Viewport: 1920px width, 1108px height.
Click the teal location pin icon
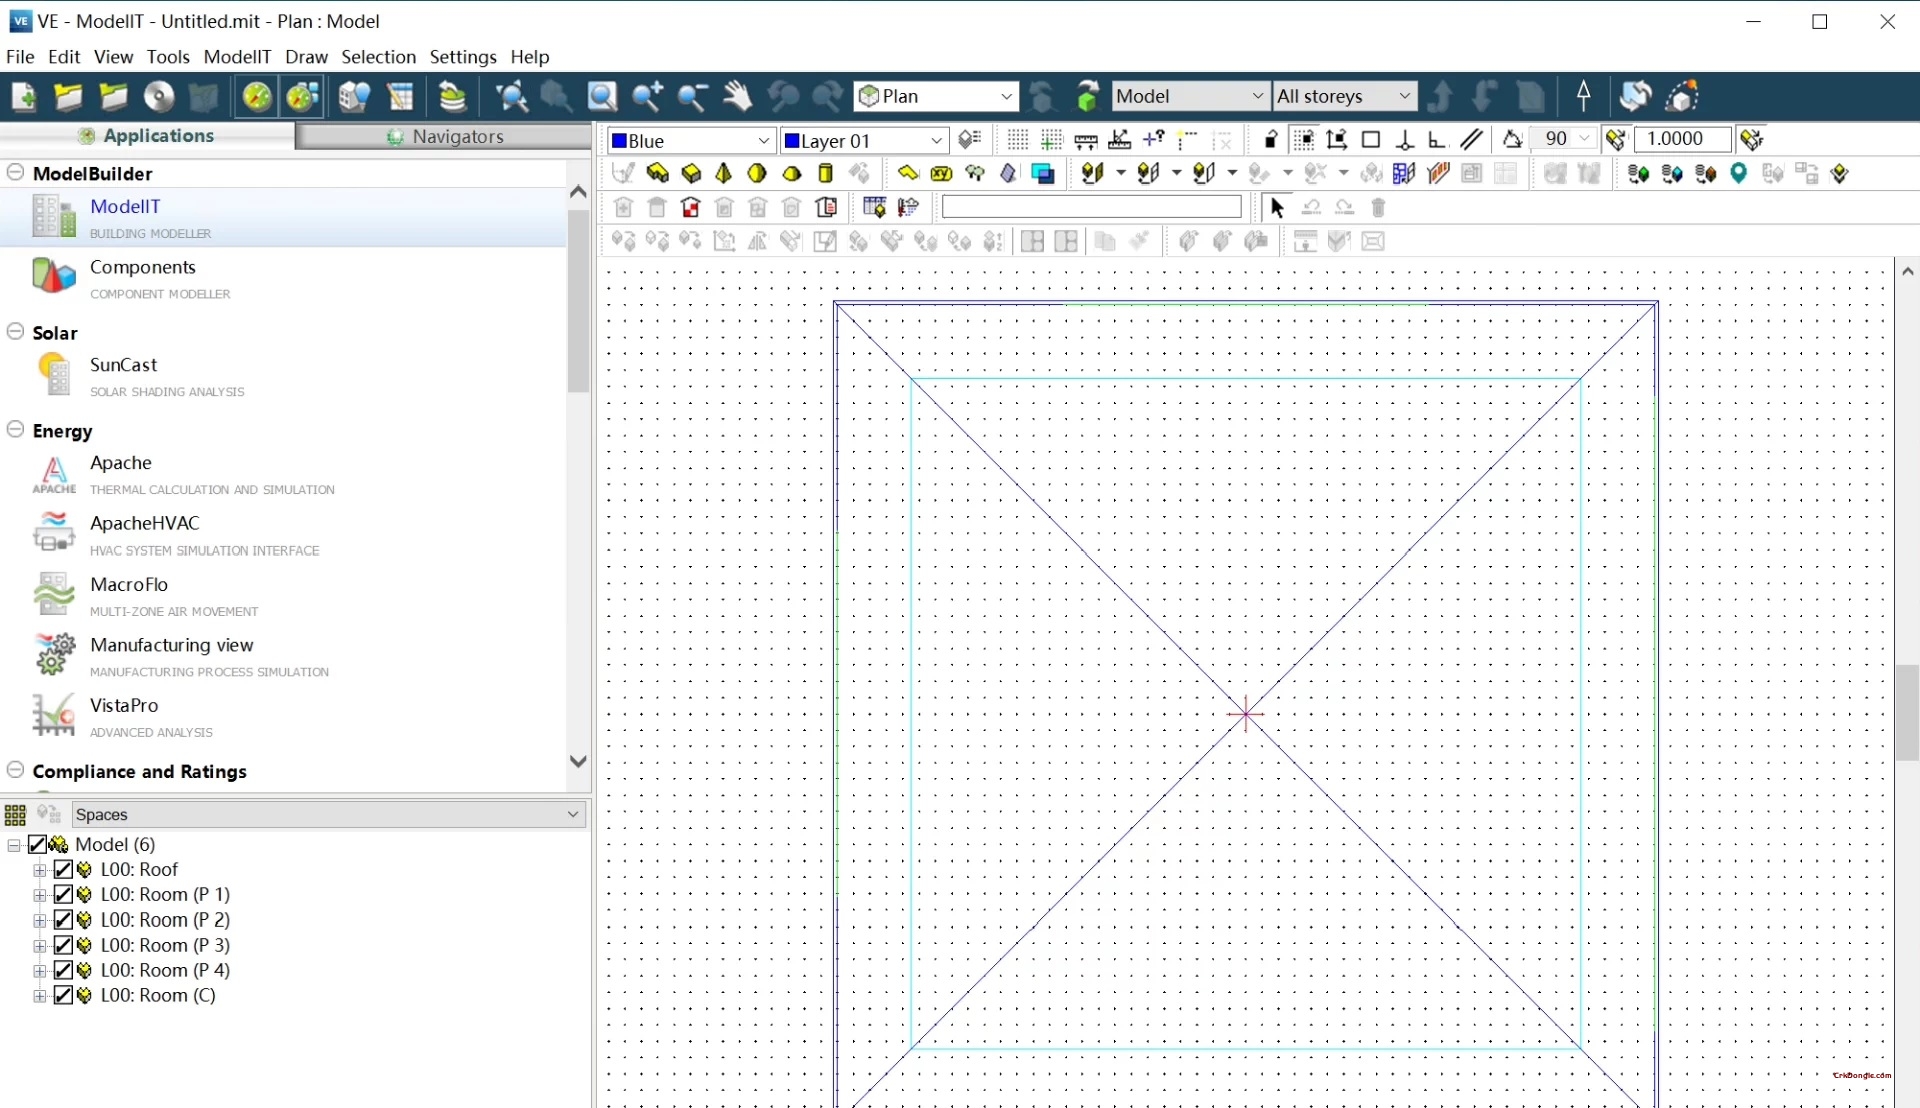point(1739,174)
